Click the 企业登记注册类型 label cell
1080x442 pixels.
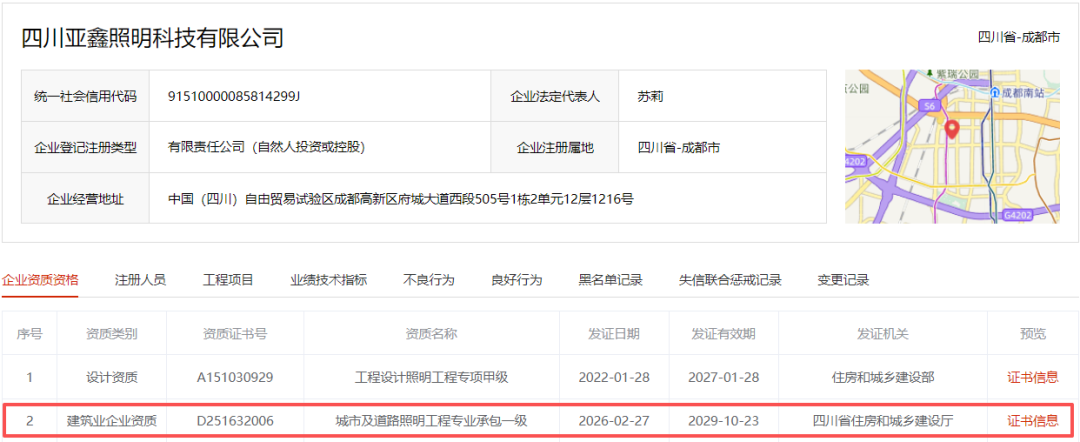pyautogui.click(x=85, y=147)
